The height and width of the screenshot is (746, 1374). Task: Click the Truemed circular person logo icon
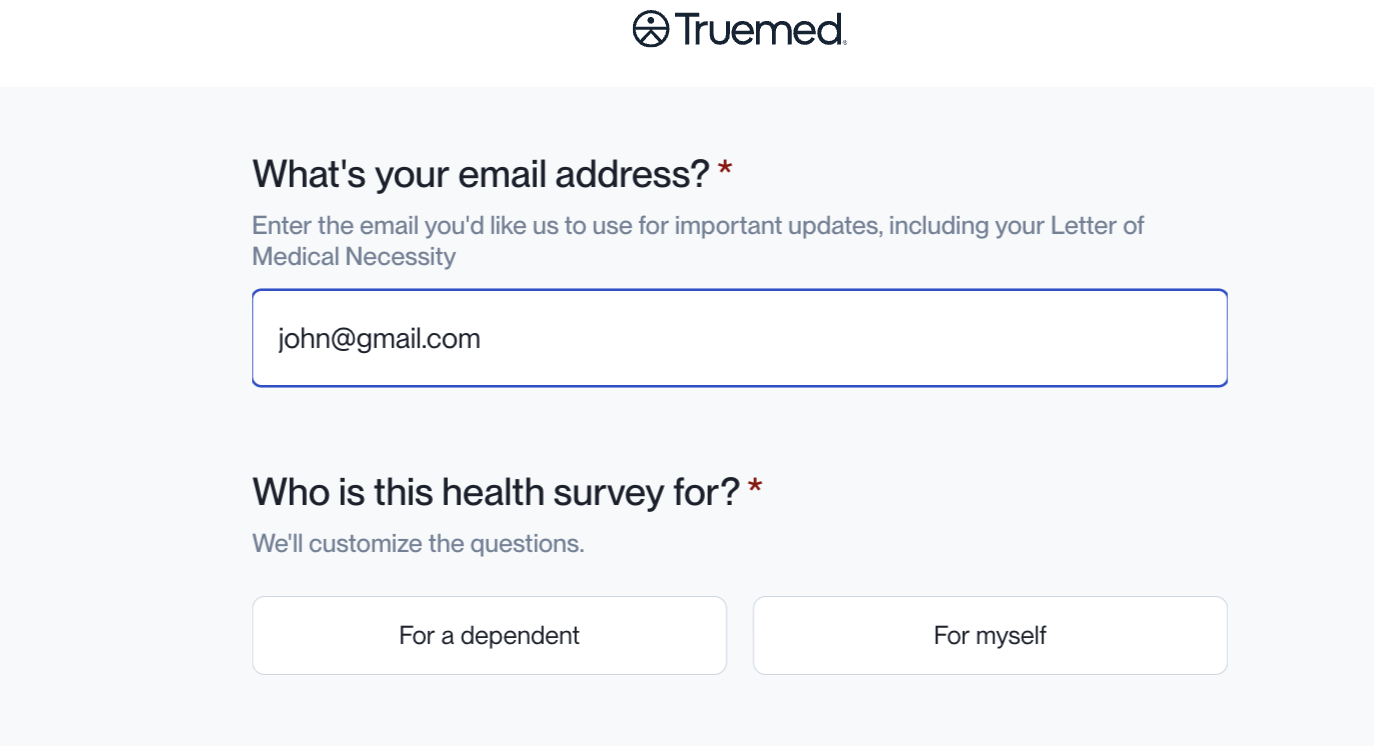650,29
